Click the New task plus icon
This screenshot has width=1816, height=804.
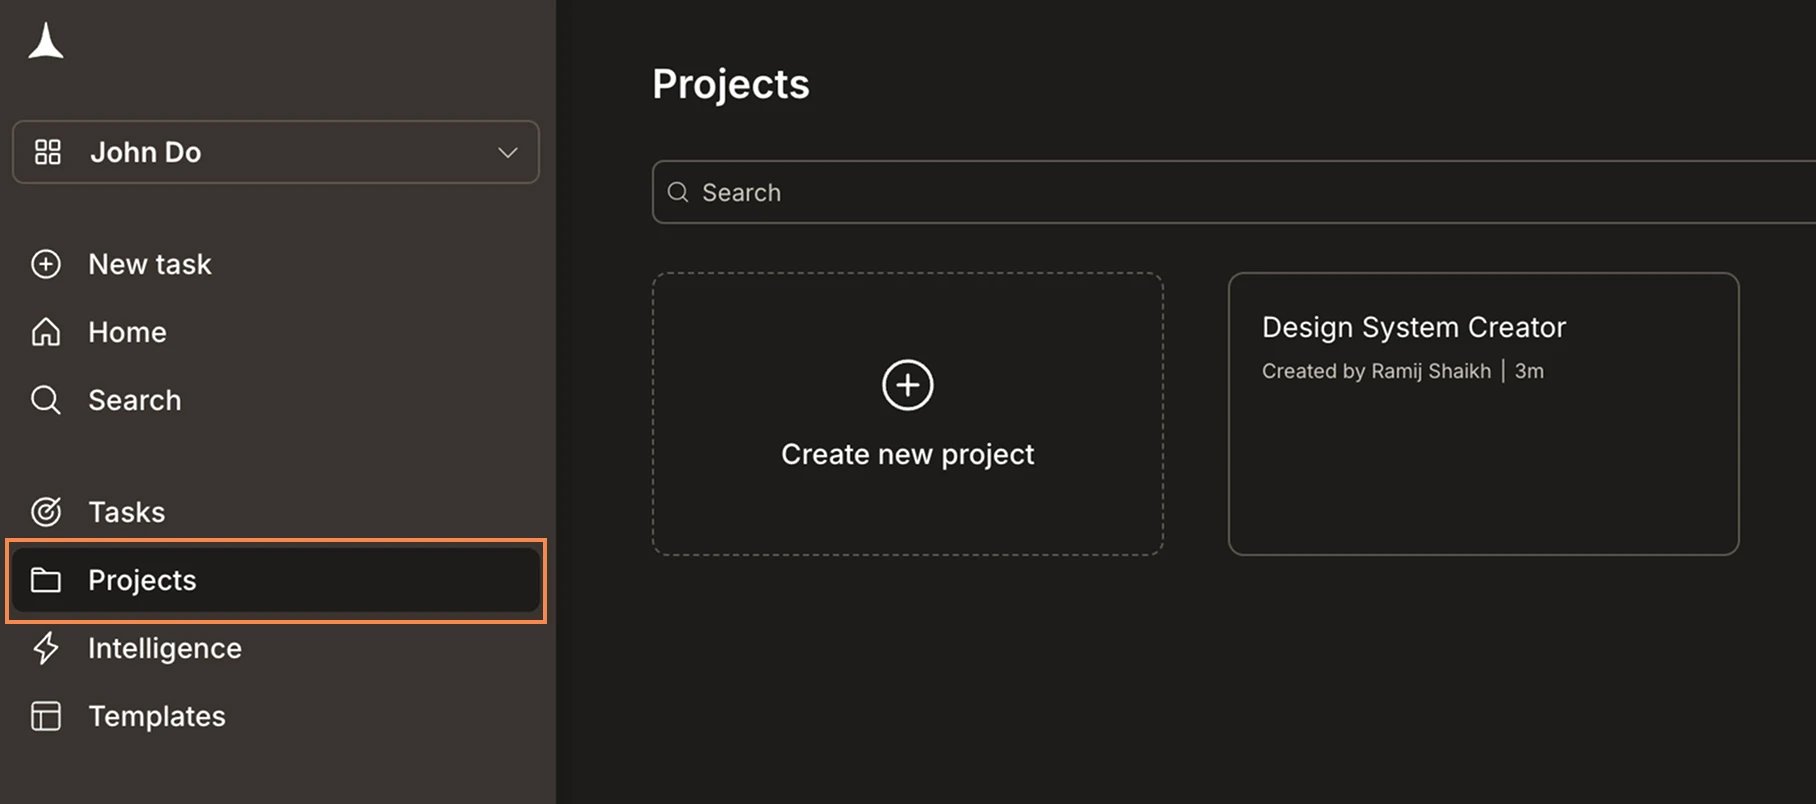click(46, 264)
